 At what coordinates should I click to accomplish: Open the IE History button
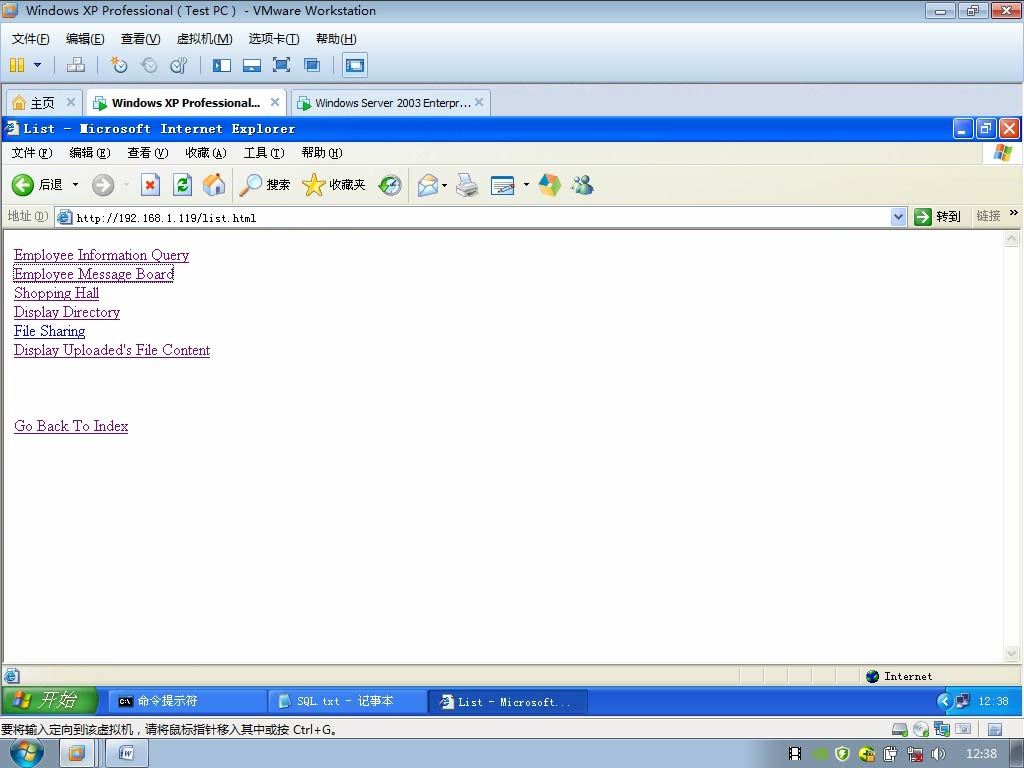click(x=390, y=185)
